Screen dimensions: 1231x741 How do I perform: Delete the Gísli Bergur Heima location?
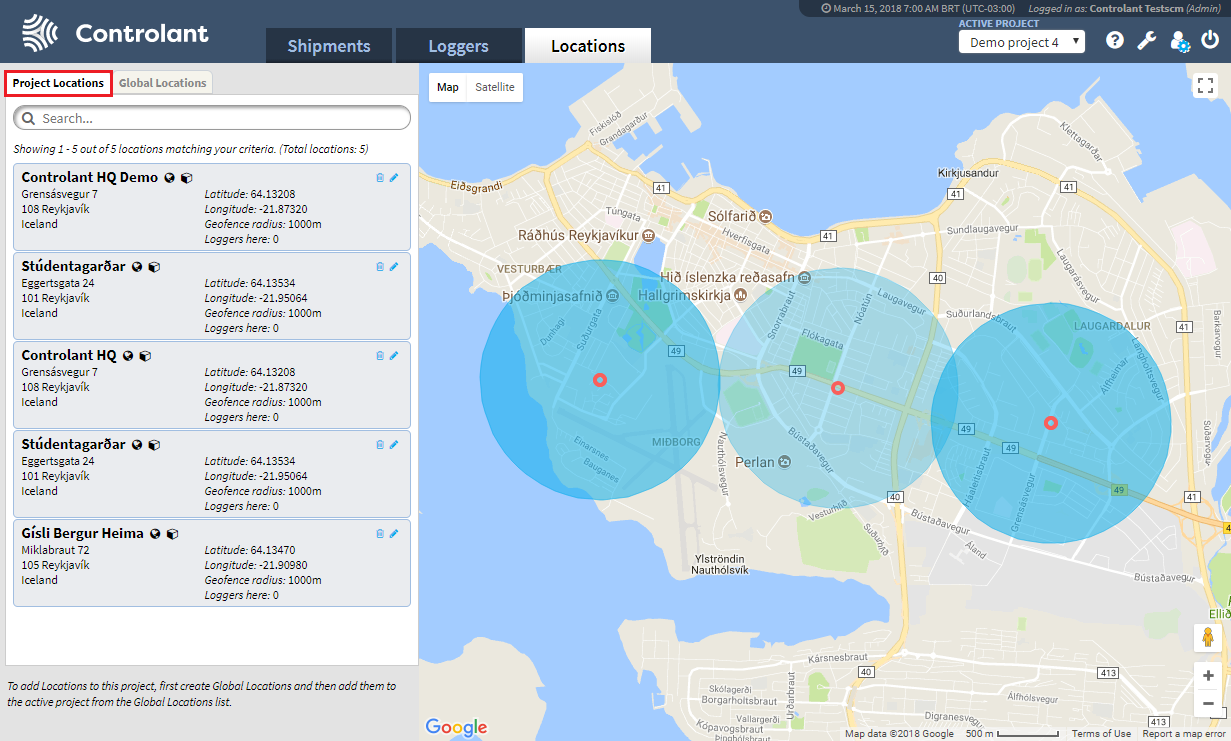click(x=380, y=534)
